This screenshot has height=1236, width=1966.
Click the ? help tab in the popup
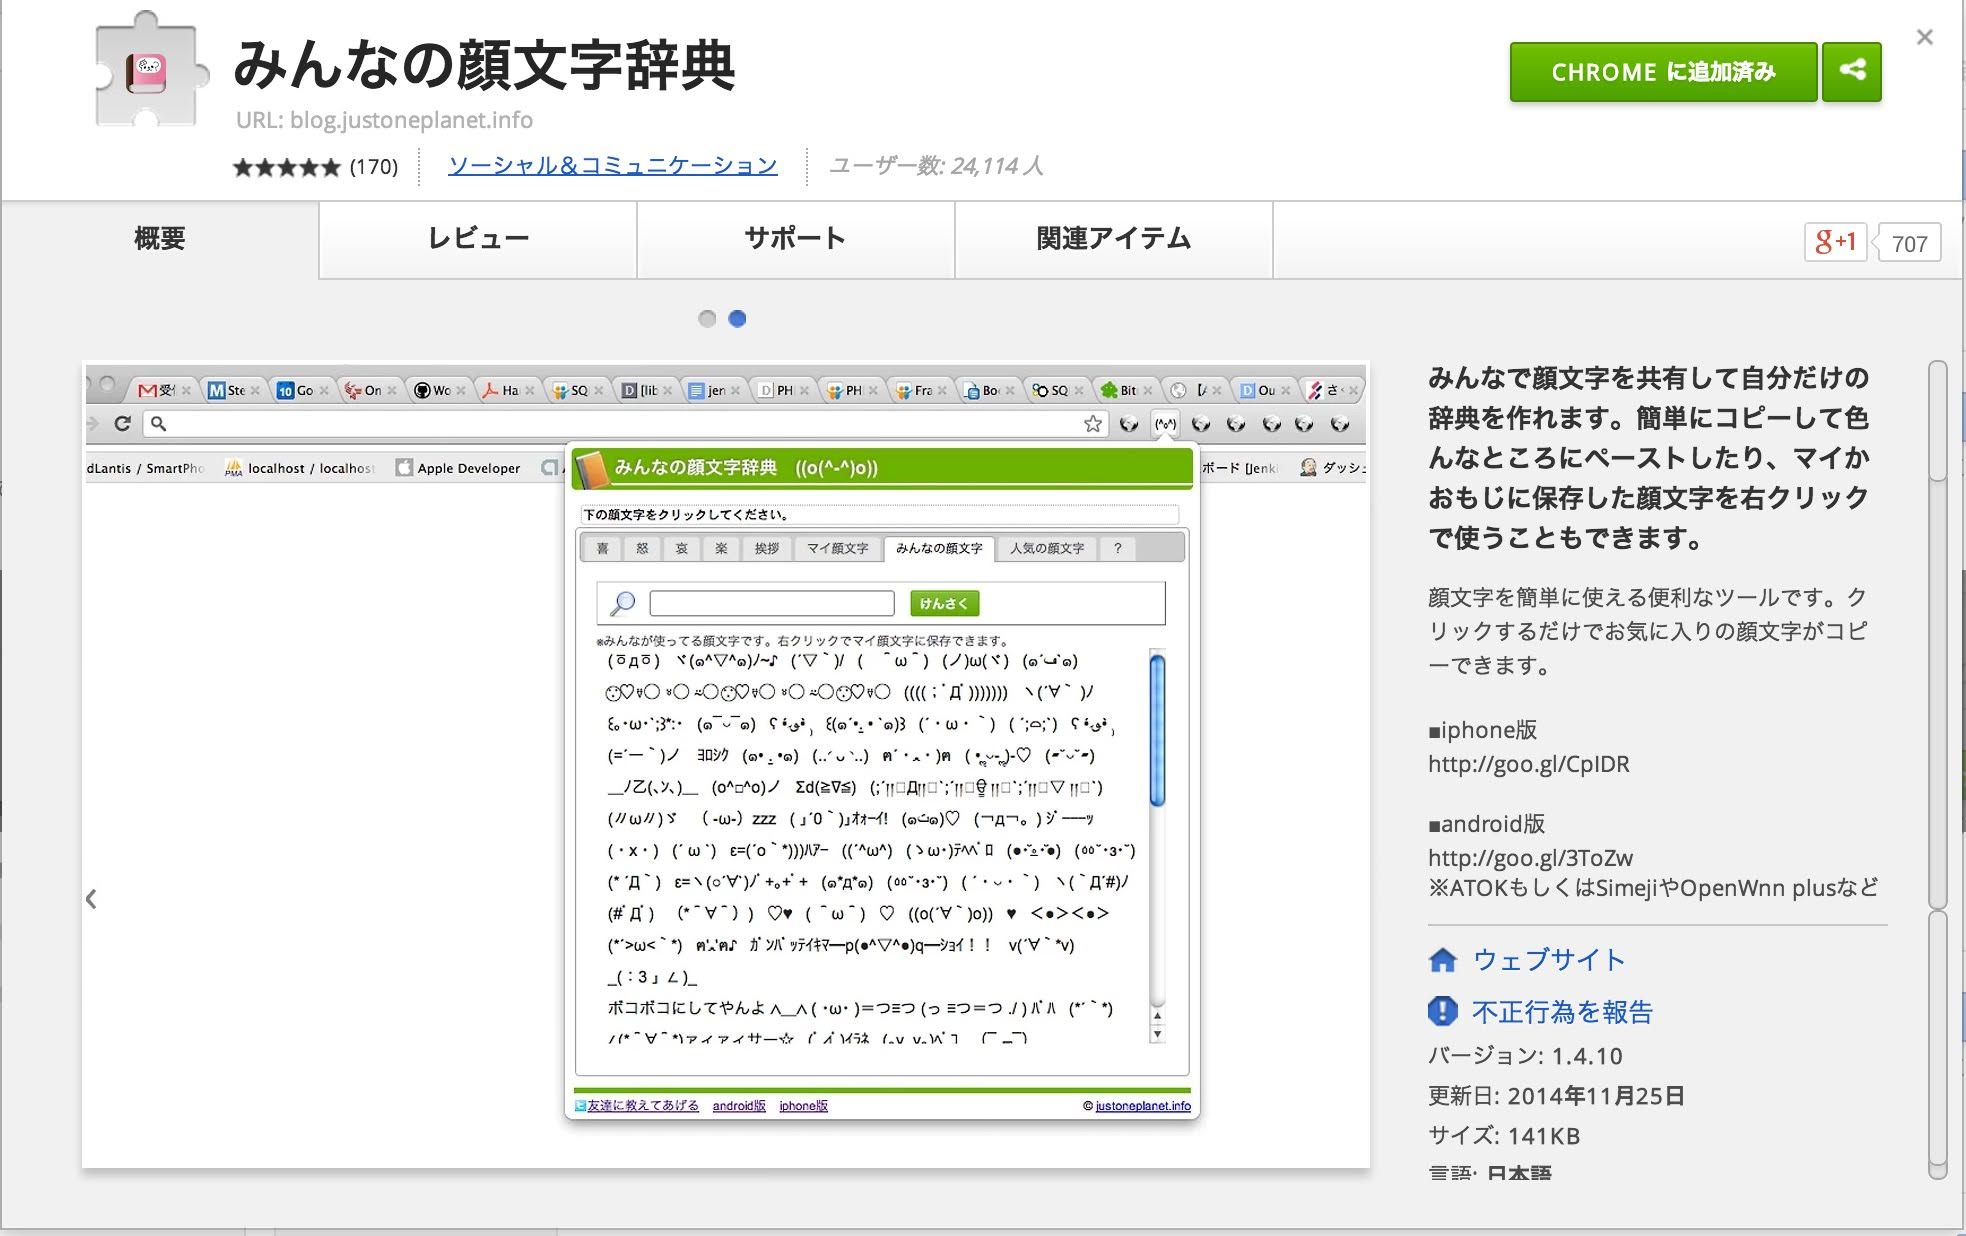[1118, 548]
